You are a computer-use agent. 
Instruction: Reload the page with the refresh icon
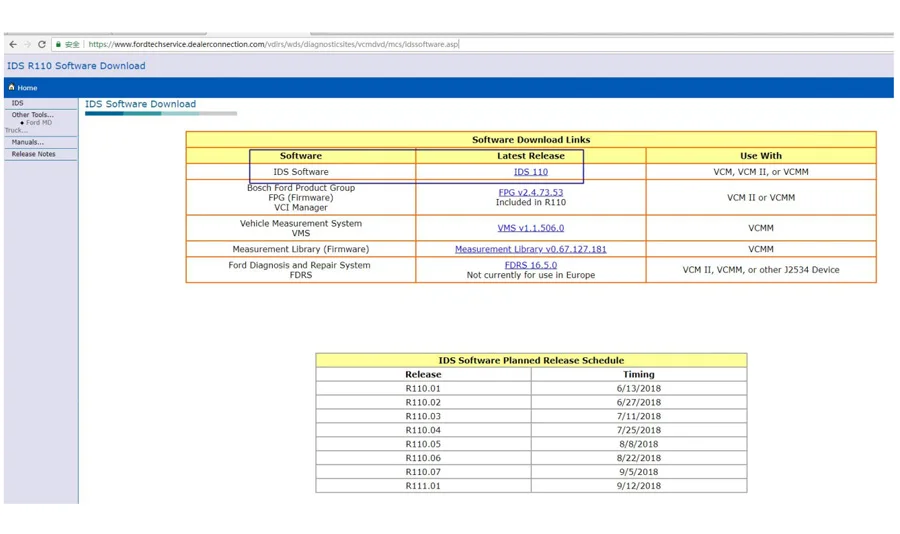pos(42,44)
